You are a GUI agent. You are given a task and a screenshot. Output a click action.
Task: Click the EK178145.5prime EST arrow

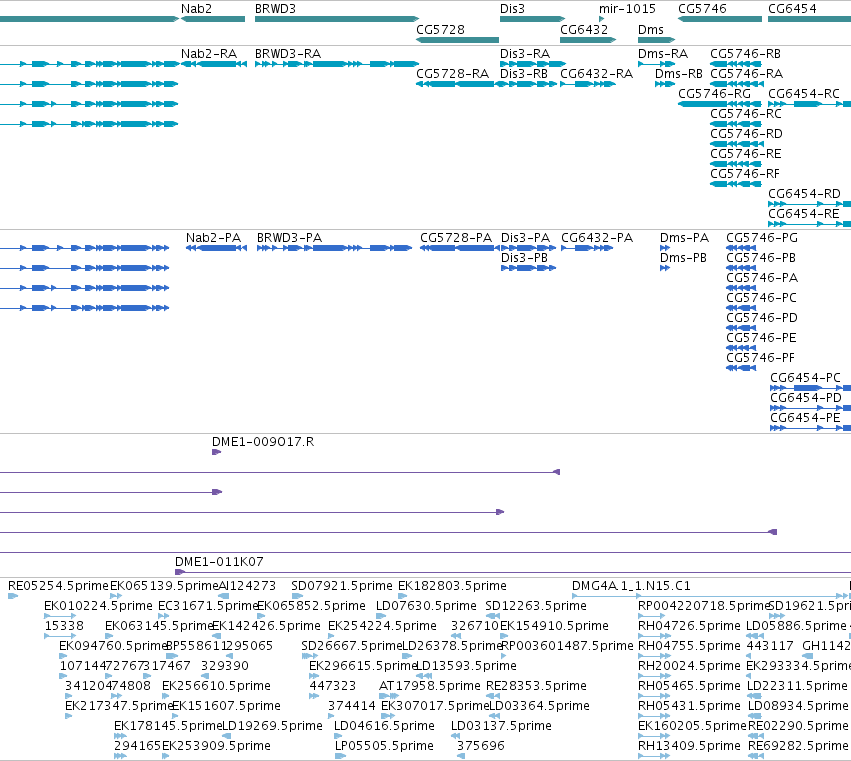click(120, 737)
